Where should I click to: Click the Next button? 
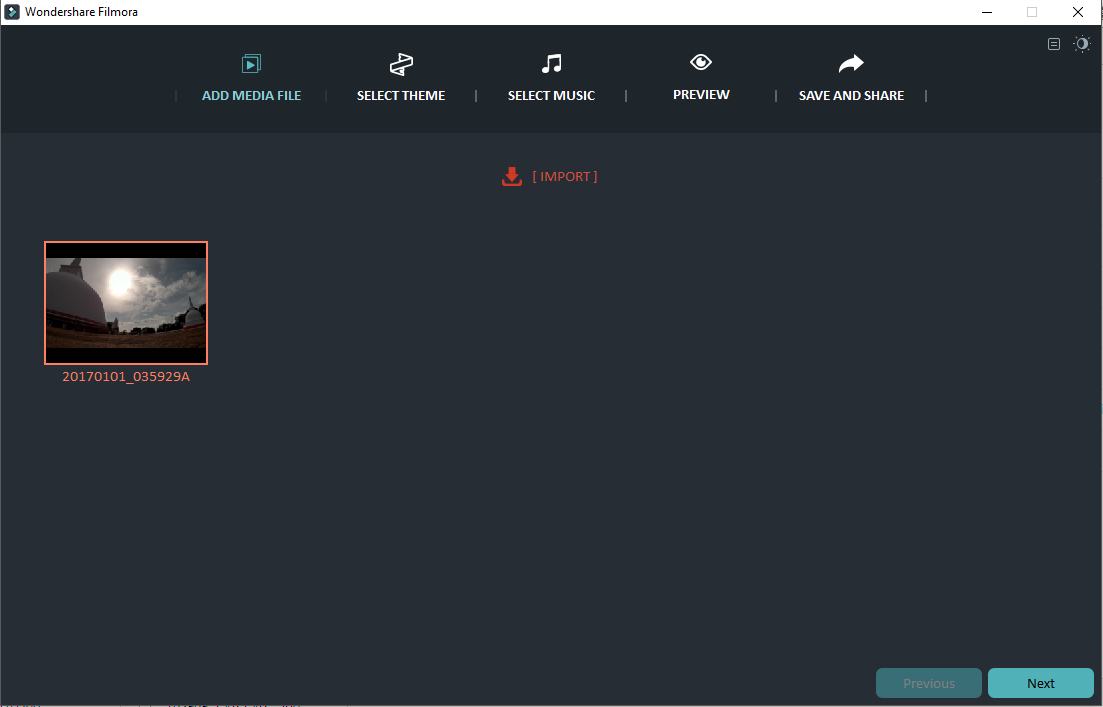pyautogui.click(x=1040, y=683)
